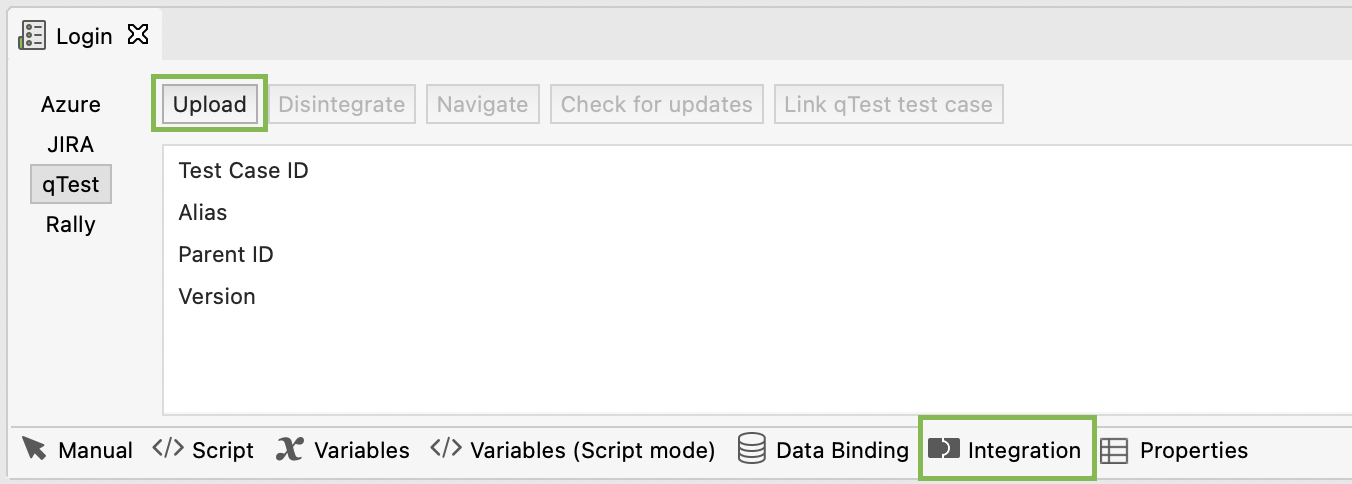Click the Script tab code icon

[167, 449]
